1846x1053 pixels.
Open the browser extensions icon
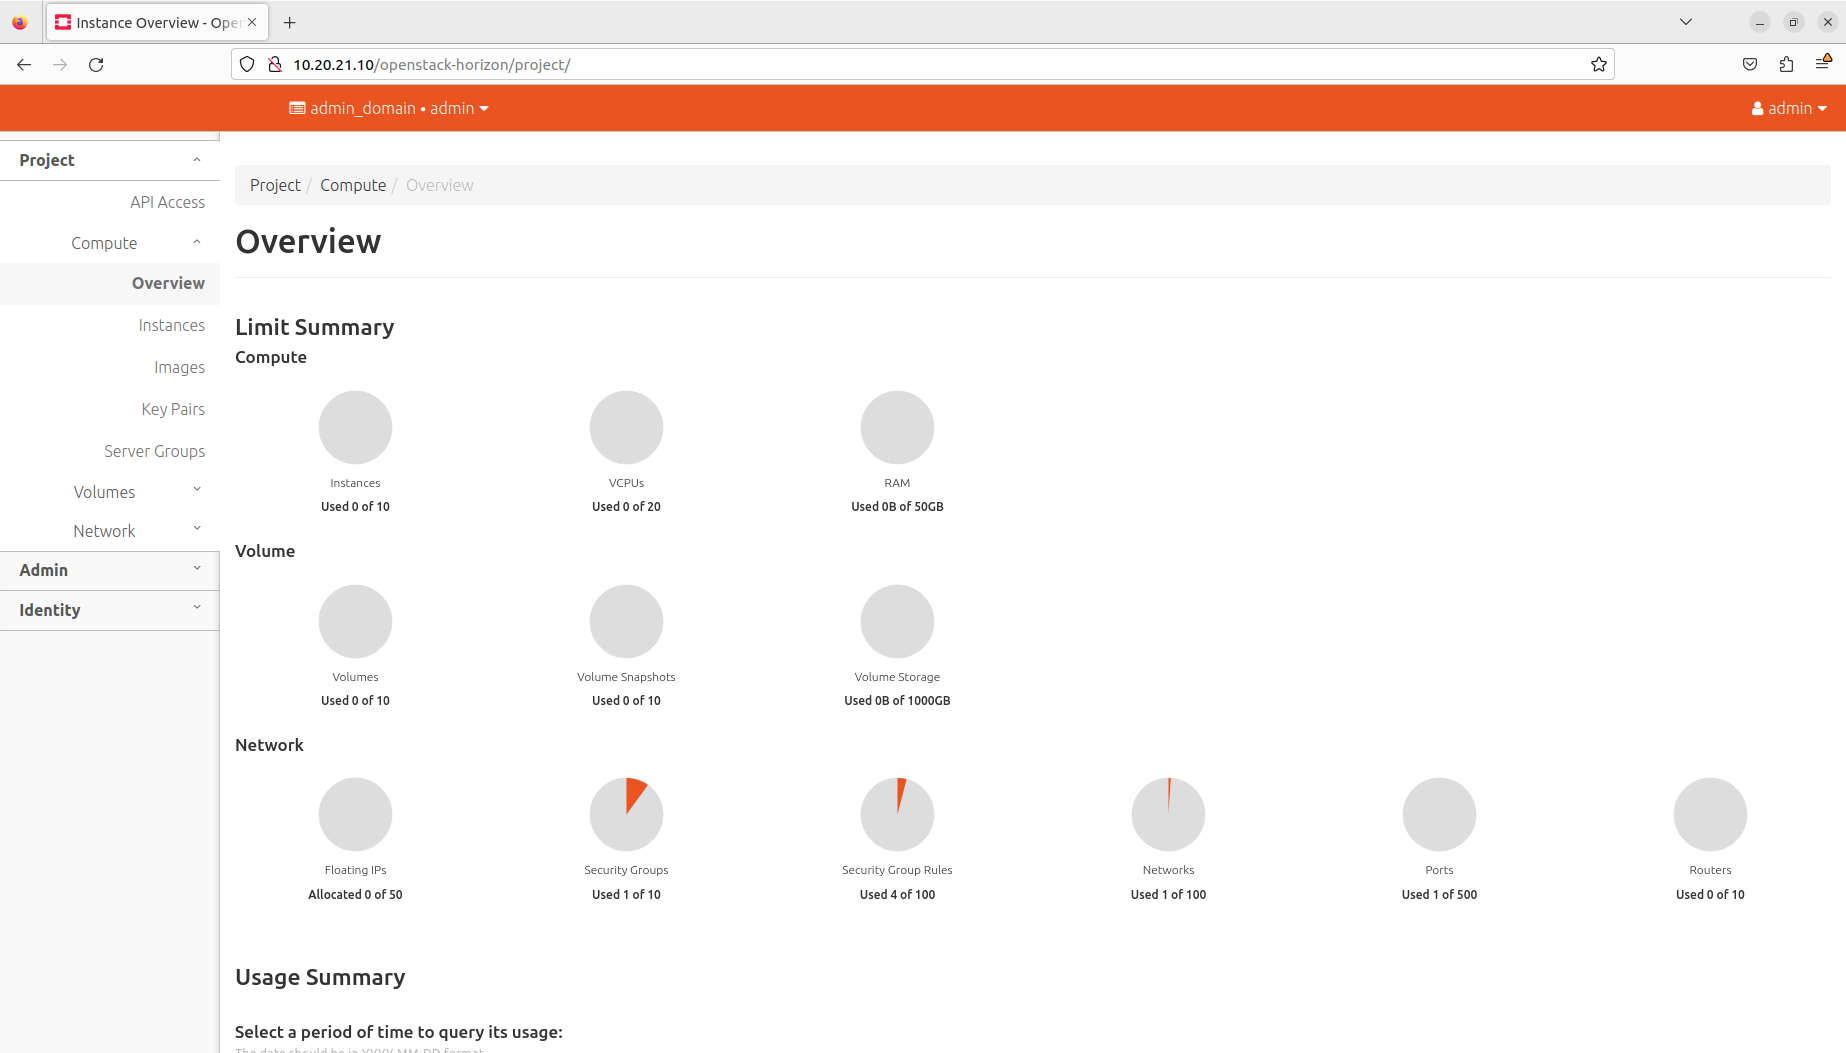[1786, 64]
